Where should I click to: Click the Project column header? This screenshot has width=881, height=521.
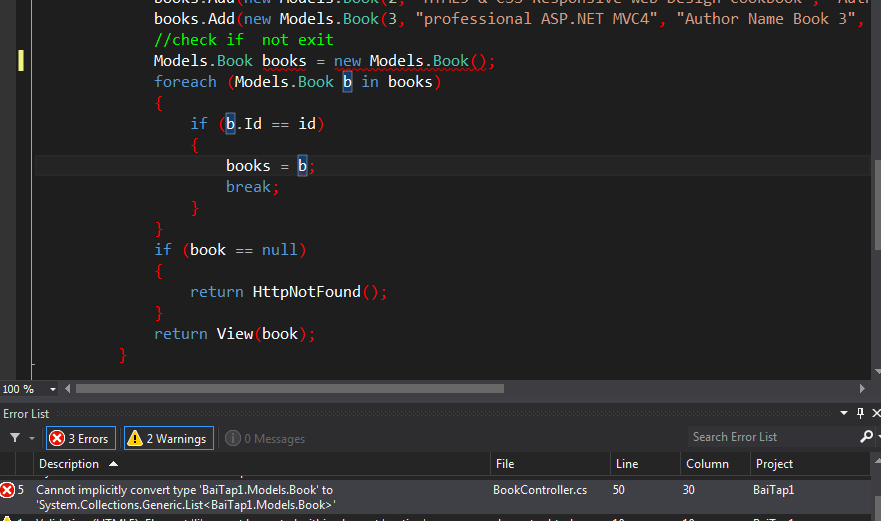[x=774, y=464]
